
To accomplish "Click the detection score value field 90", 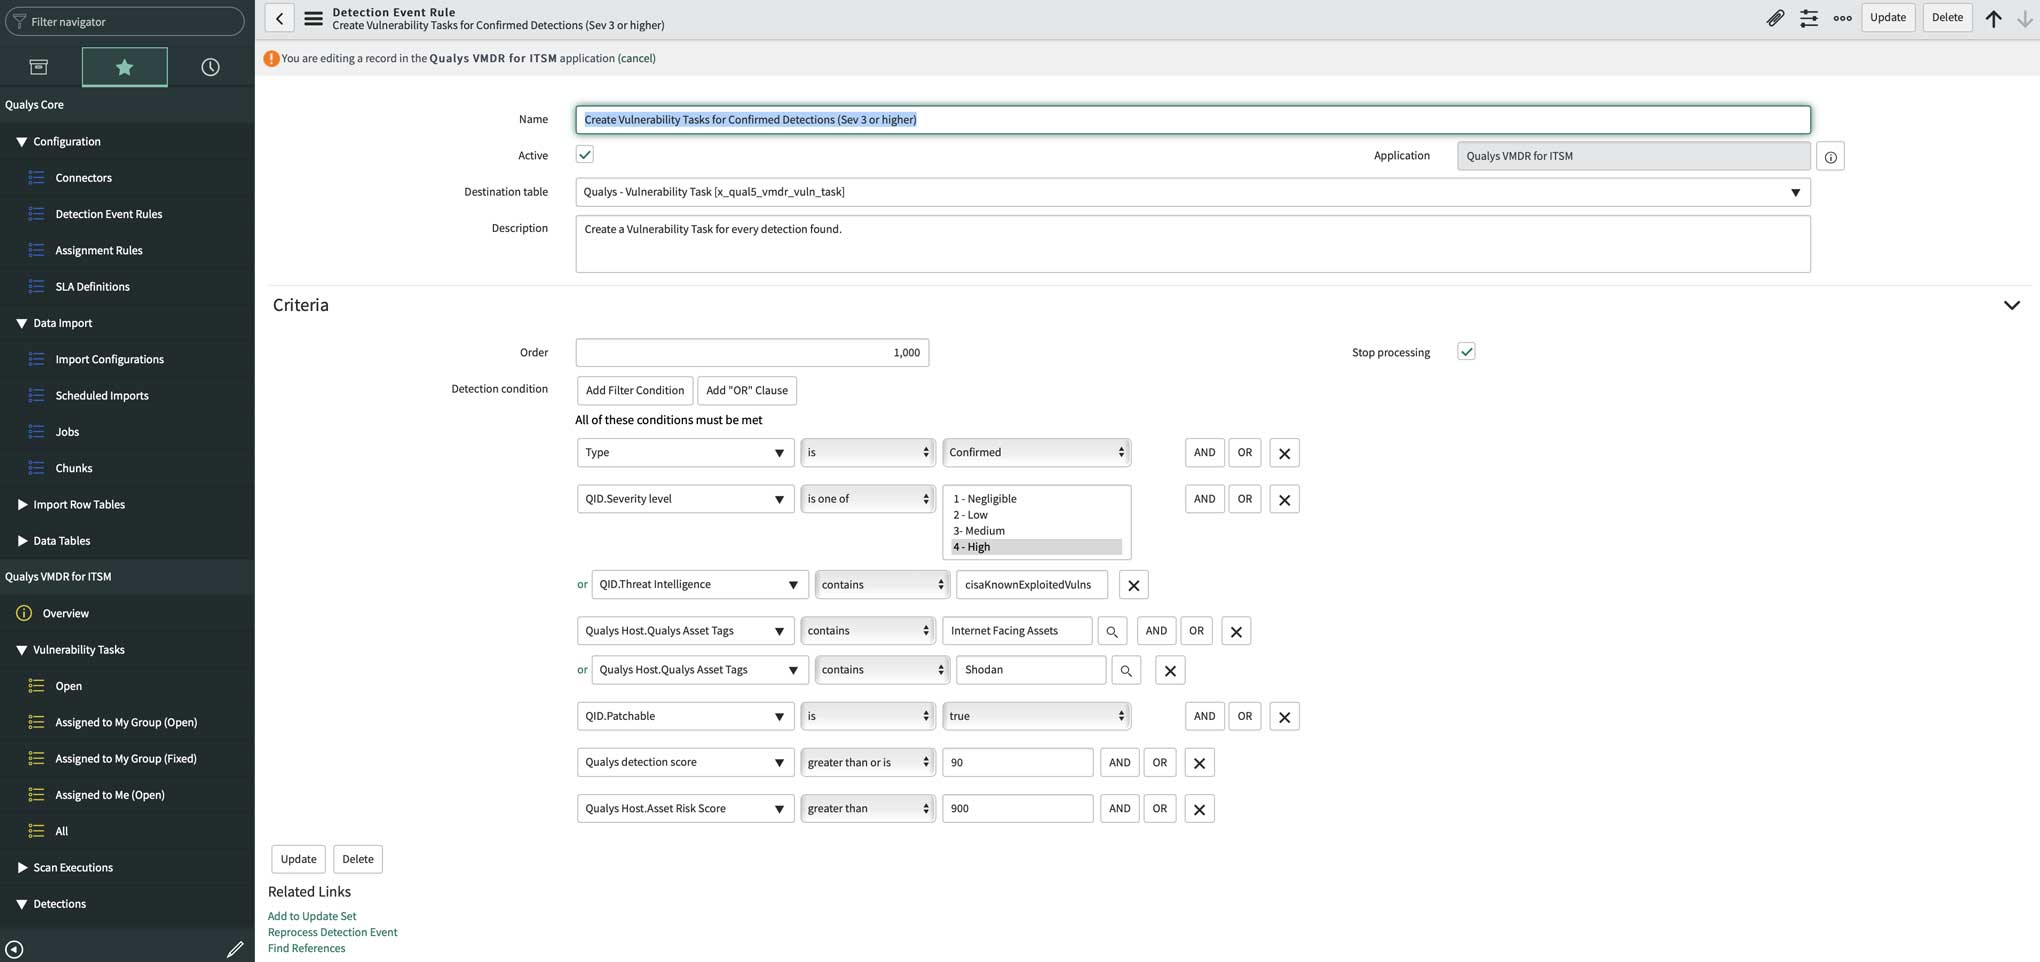I will tap(1017, 763).
